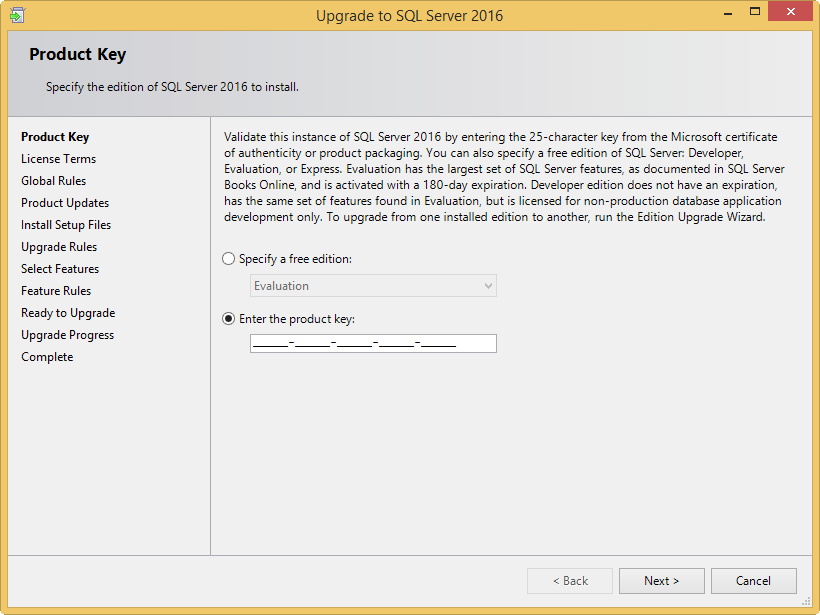Select the Install Setup Files step
The width and height of the screenshot is (820, 615).
tap(66, 225)
